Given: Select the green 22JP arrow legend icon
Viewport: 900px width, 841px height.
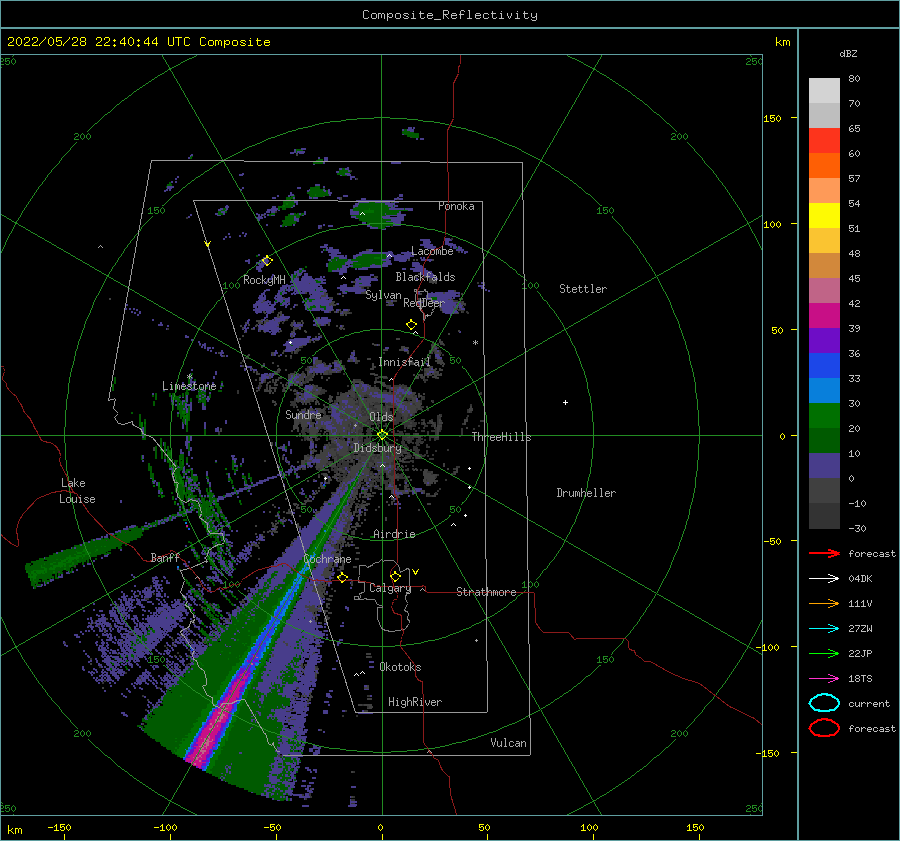Looking at the screenshot, I should click(824, 653).
